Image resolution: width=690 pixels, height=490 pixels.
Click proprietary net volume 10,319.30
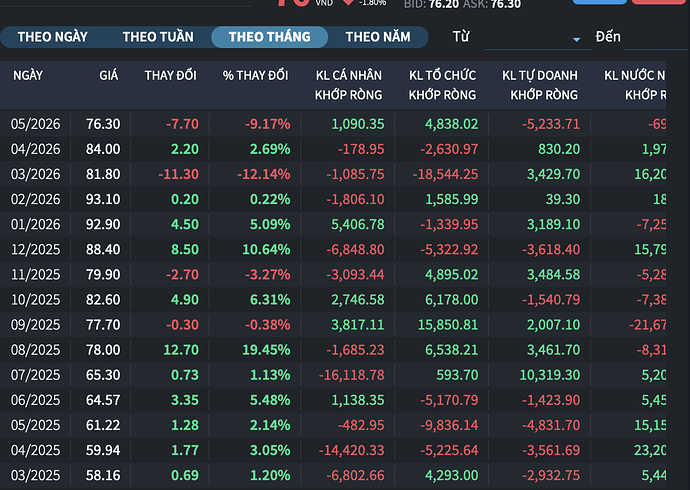click(x=550, y=375)
